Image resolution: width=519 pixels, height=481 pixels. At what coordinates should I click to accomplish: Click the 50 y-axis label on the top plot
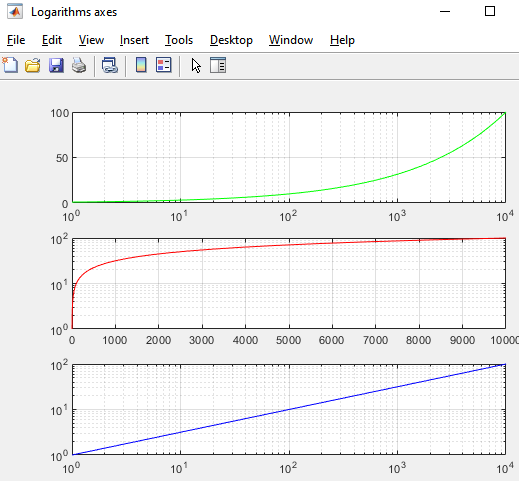point(62,158)
